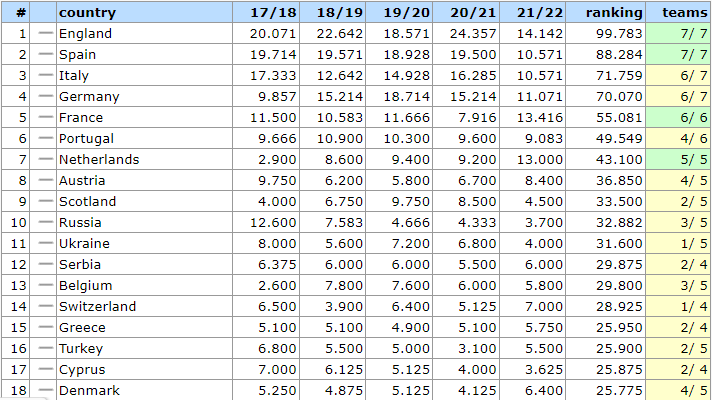Select the Ukraine country name
This screenshot has height=400, width=712.
pos(84,243)
